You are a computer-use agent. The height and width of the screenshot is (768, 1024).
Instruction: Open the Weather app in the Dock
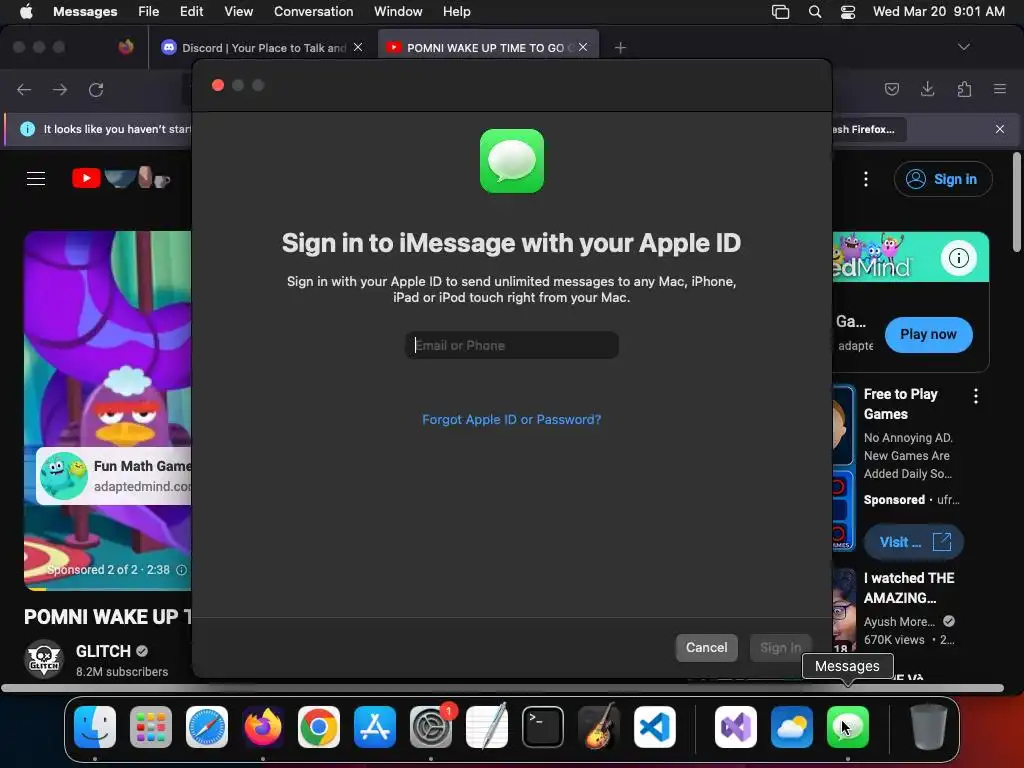pyautogui.click(x=792, y=727)
